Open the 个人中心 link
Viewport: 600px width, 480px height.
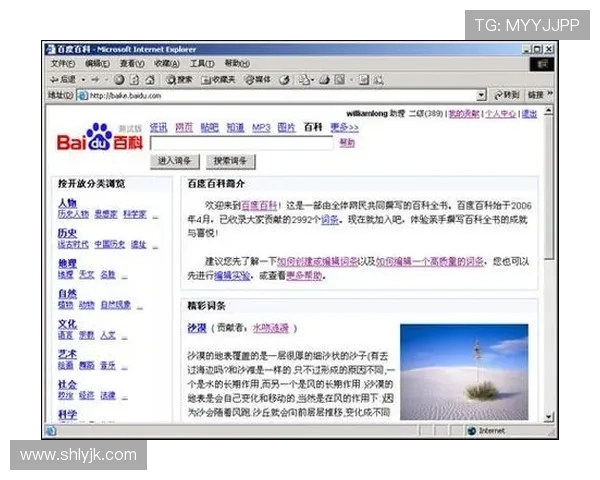click(501, 114)
